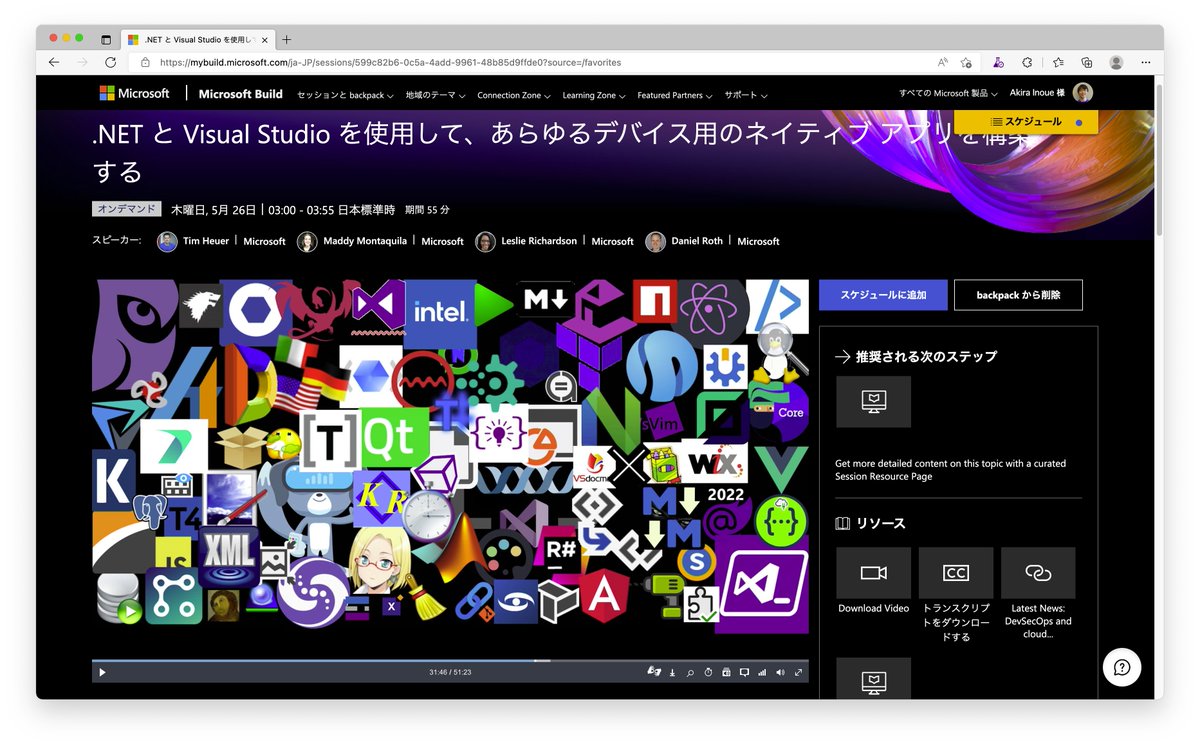Click the Download Video label
The image size is (1200, 747).
click(x=873, y=608)
